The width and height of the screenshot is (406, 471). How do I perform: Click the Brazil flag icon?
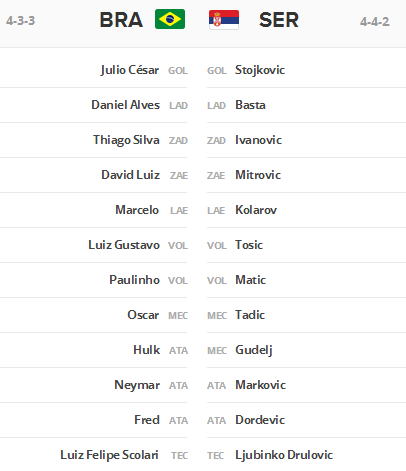[x=170, y=19]
